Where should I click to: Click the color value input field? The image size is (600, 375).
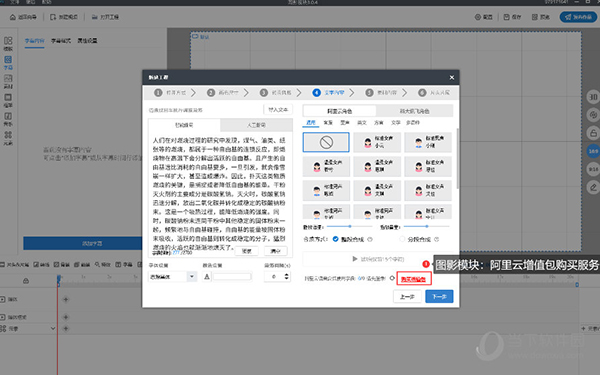[x=232, y=276]
